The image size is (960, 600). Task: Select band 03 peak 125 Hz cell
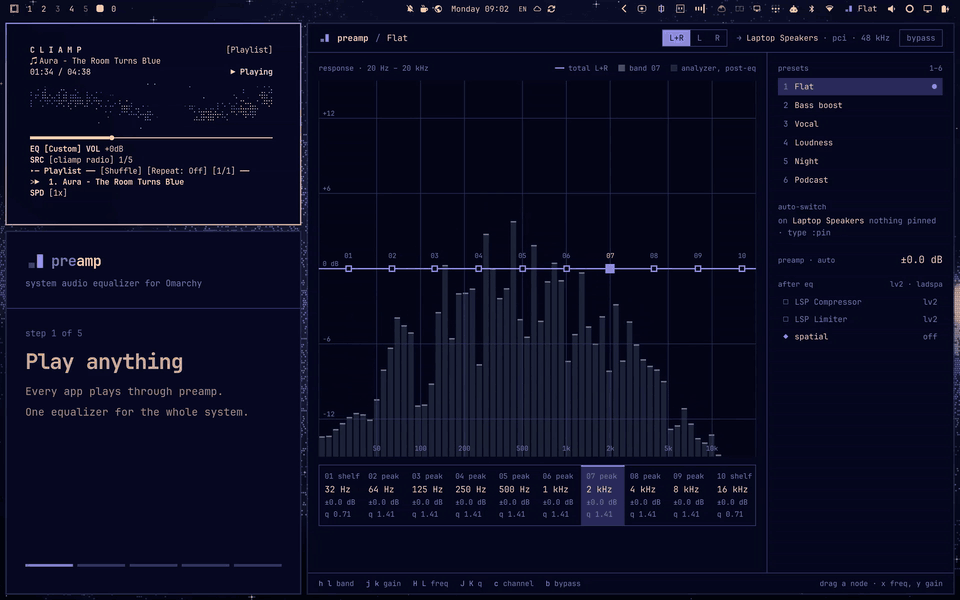428,495
